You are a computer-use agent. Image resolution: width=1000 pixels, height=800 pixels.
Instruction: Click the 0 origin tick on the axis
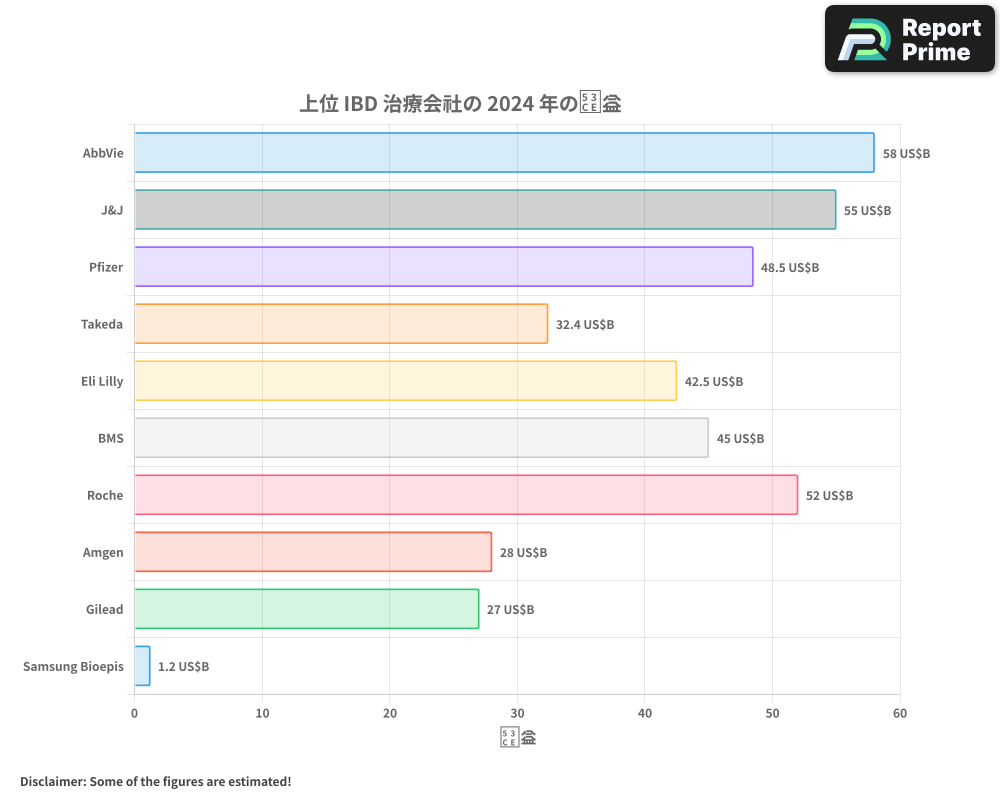(x=135, y=713)
